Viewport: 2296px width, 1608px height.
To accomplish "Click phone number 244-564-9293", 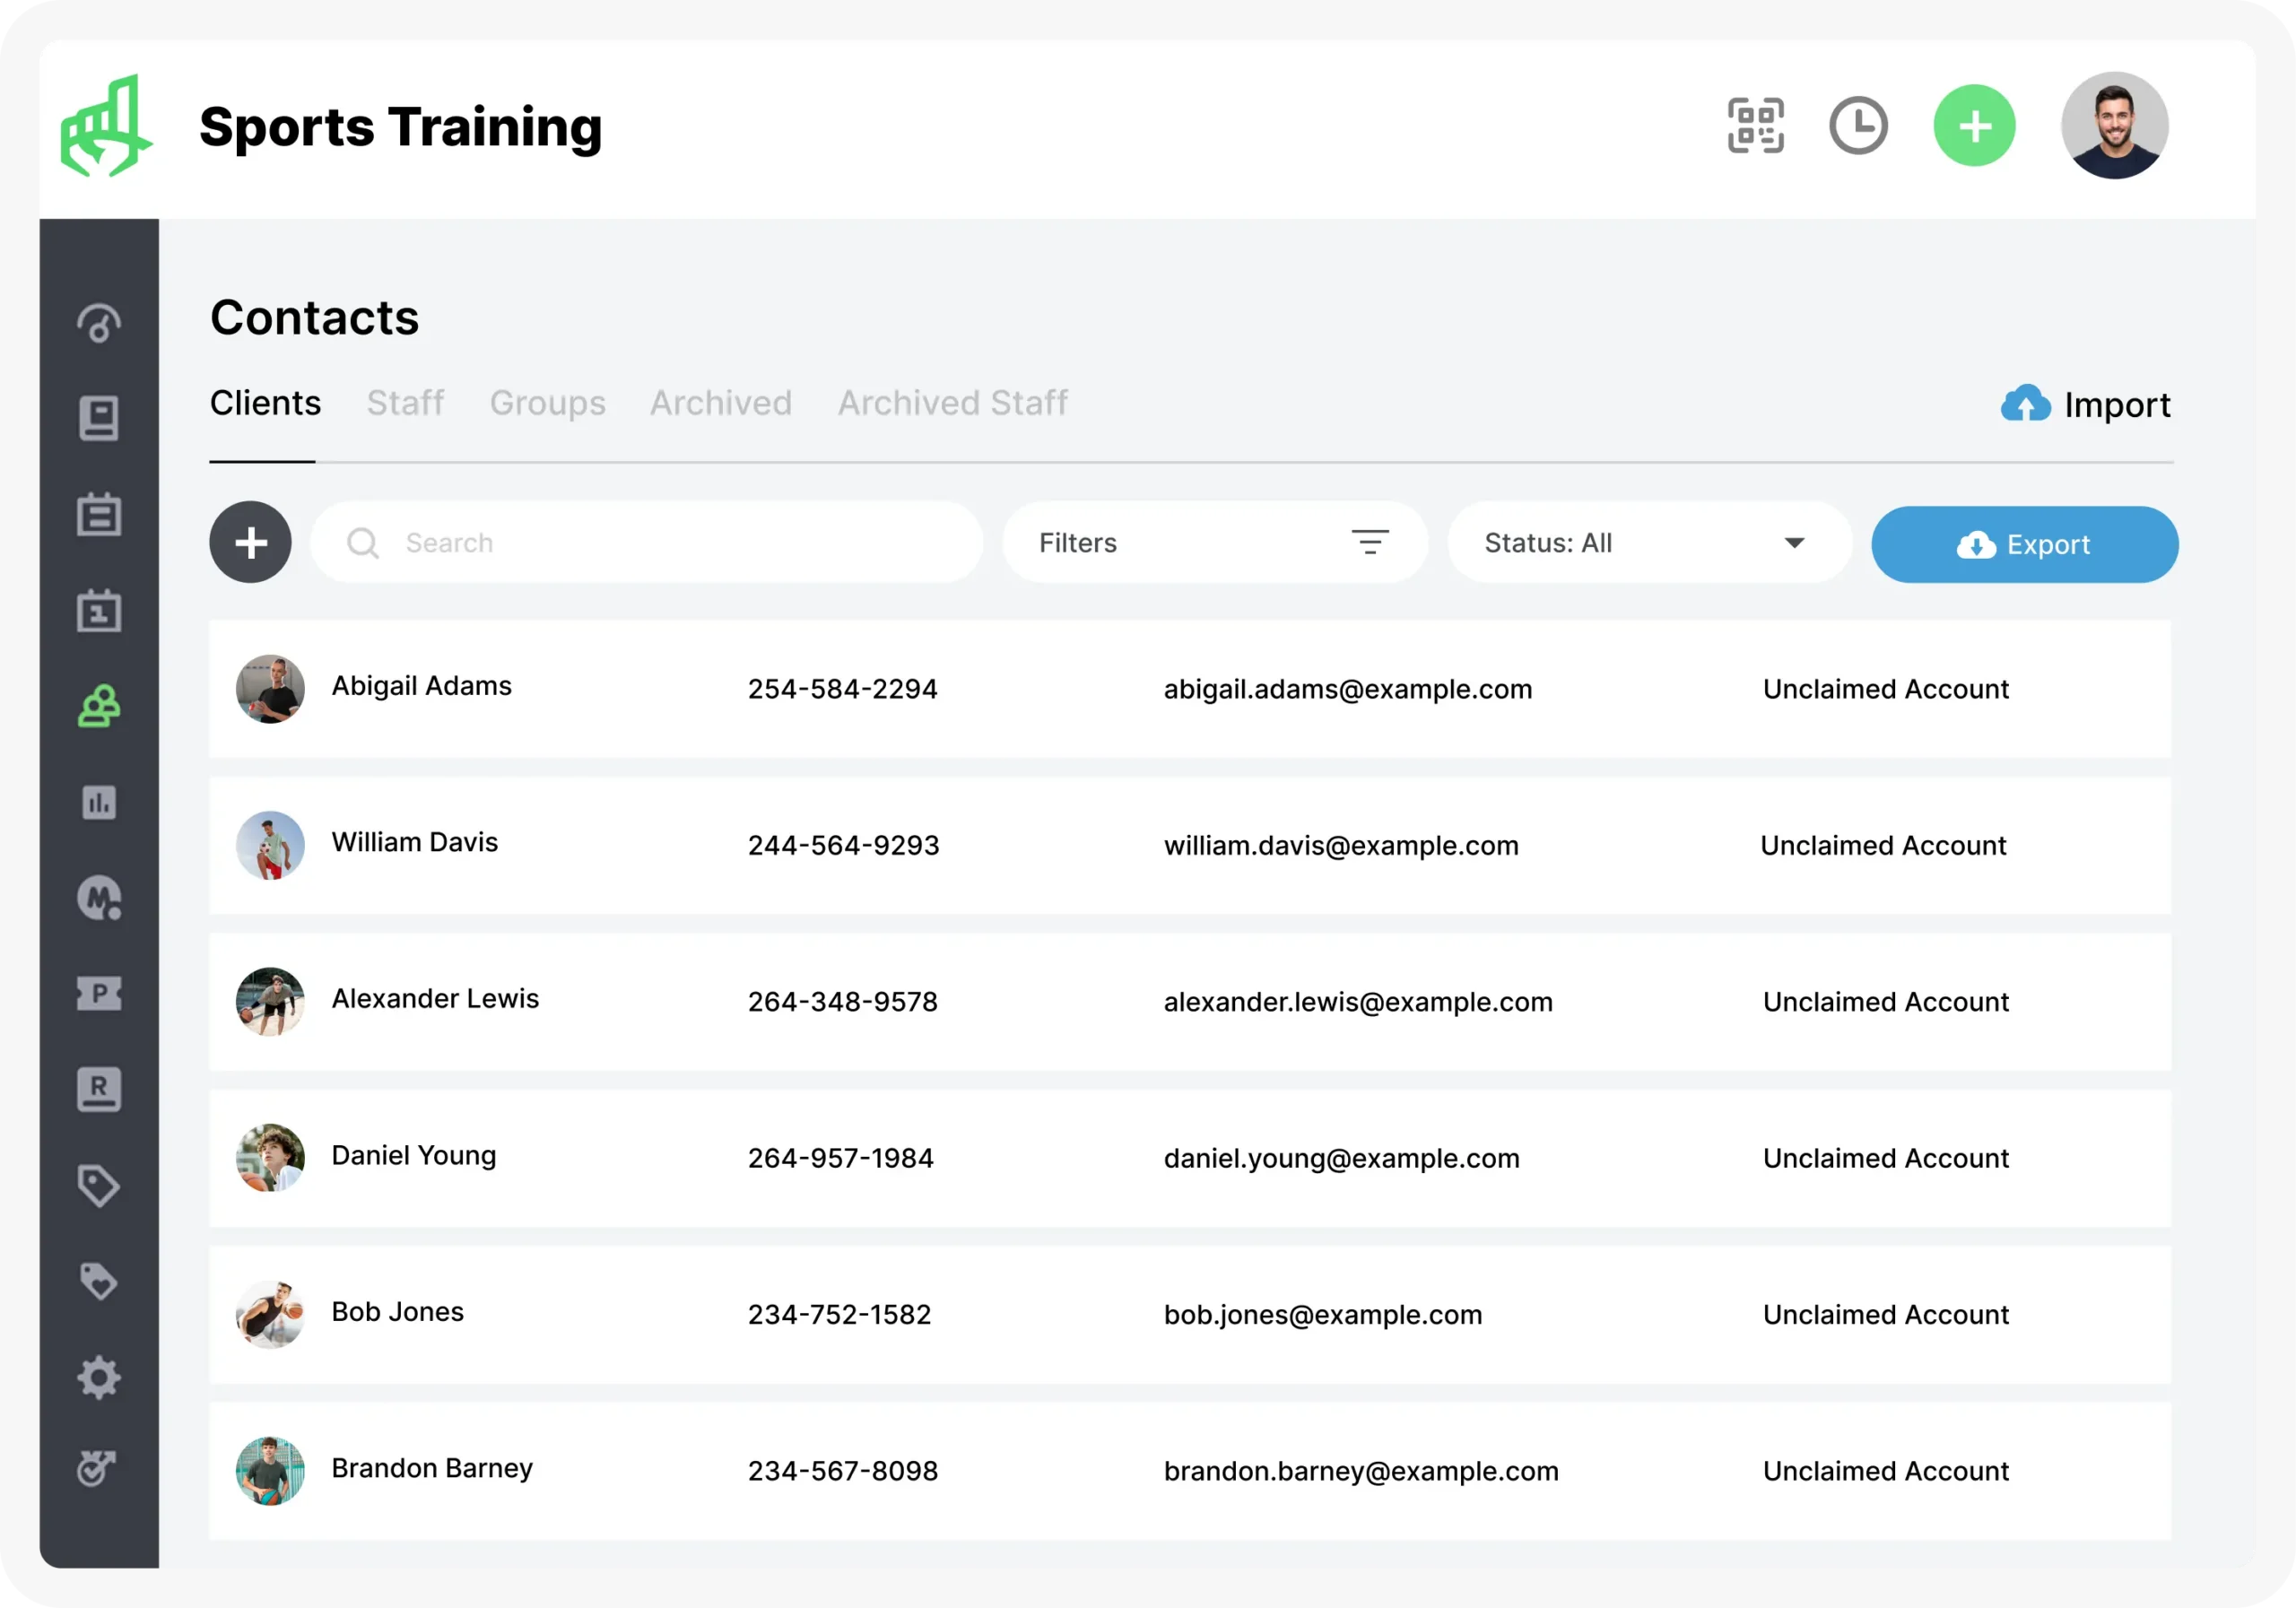I will point(843,845).
